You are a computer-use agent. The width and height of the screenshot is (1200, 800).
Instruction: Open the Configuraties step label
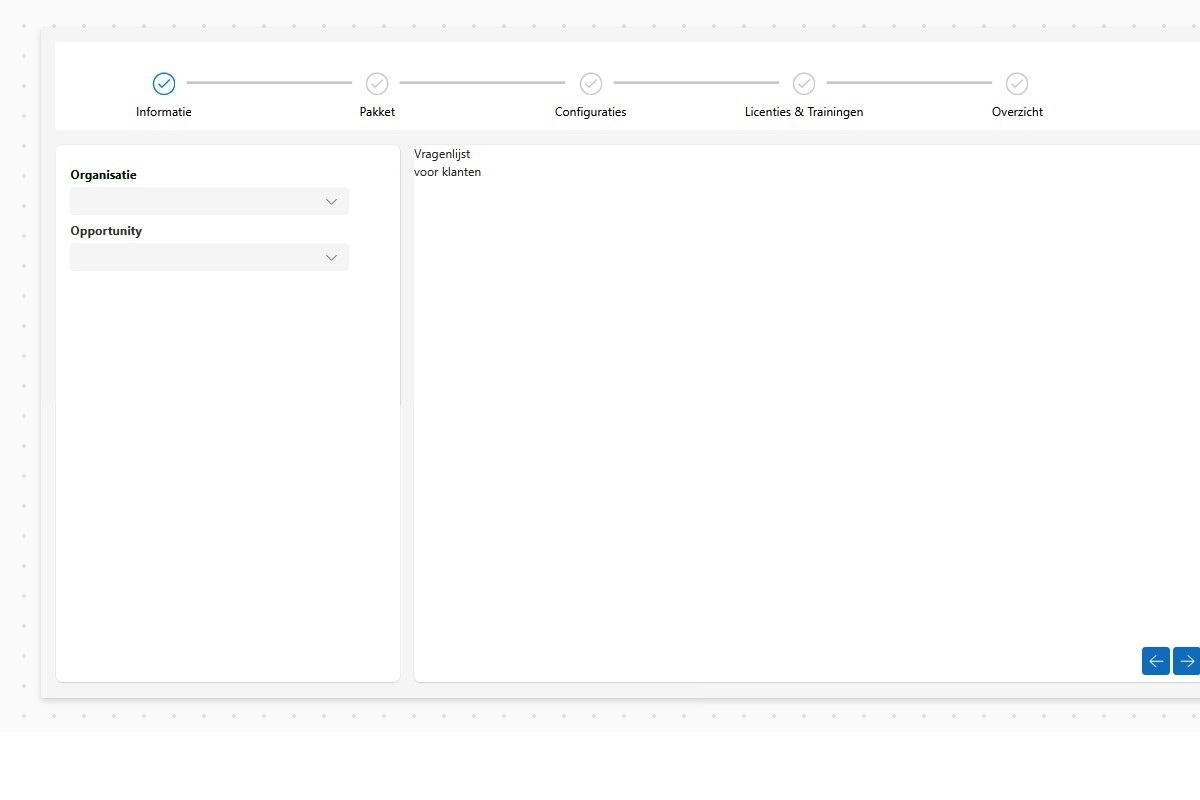[591, 112]
